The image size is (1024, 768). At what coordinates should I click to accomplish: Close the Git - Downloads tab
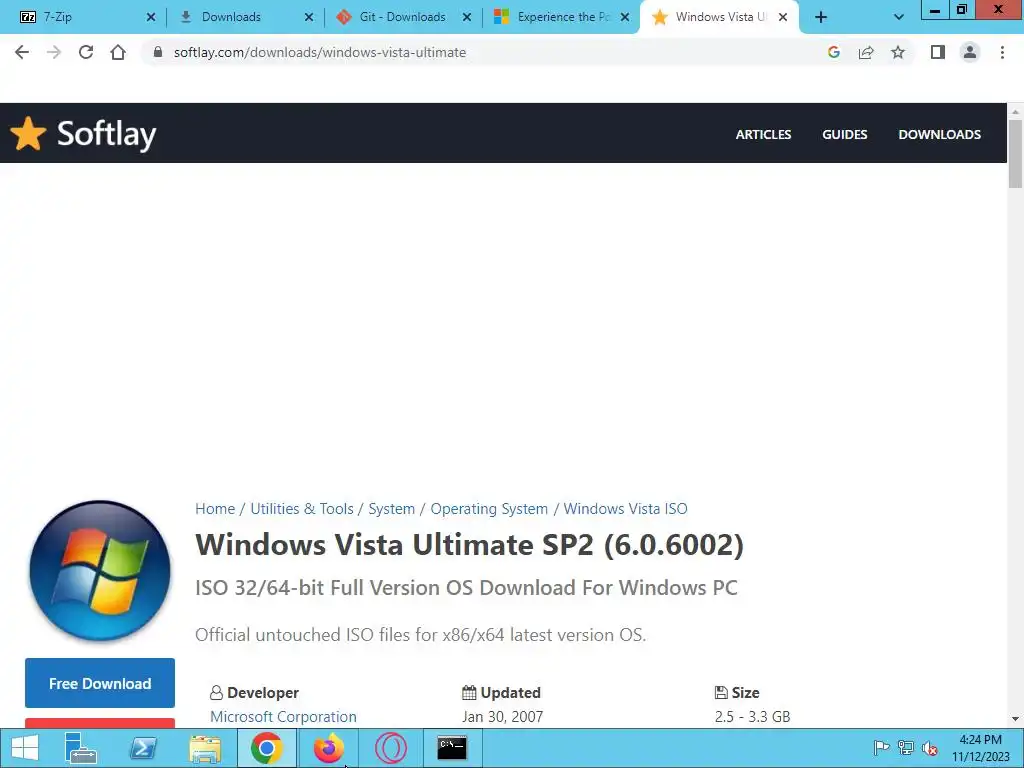pyautogui.click(x=467, y=18)
